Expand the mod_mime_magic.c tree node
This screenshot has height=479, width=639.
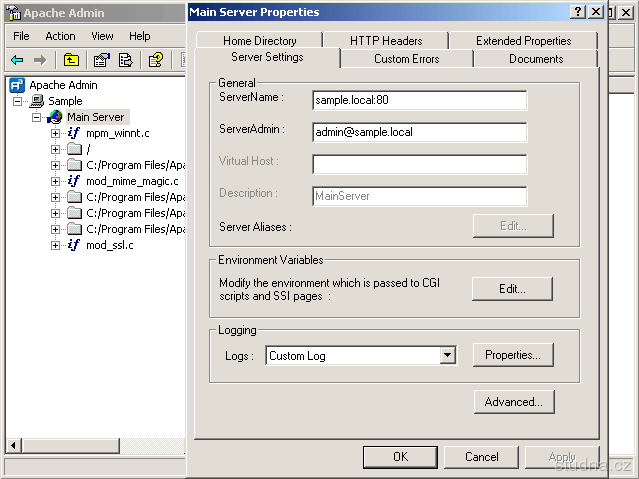(56, 181)
